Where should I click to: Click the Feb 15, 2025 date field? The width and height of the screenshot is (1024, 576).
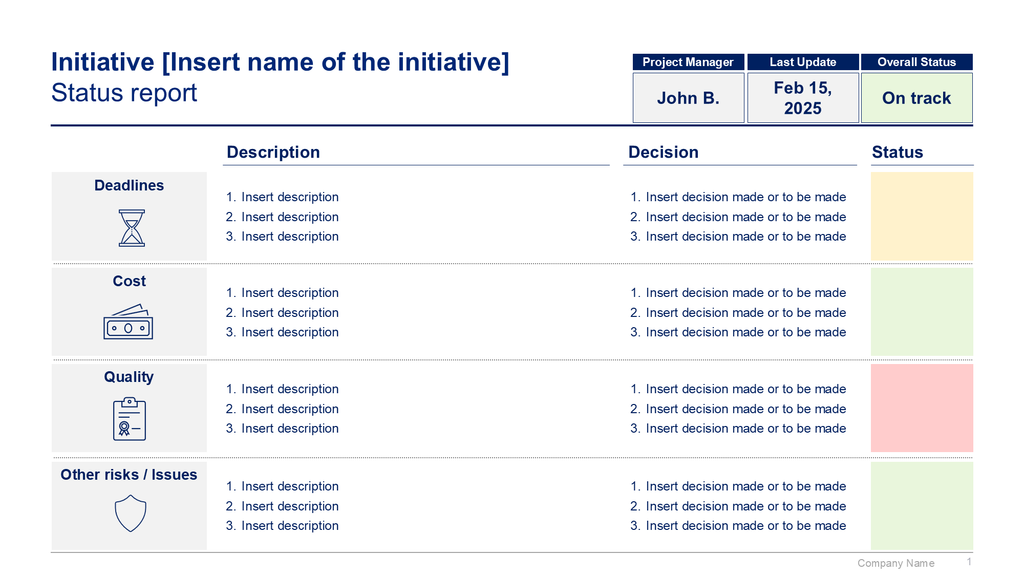click(802, 98)
